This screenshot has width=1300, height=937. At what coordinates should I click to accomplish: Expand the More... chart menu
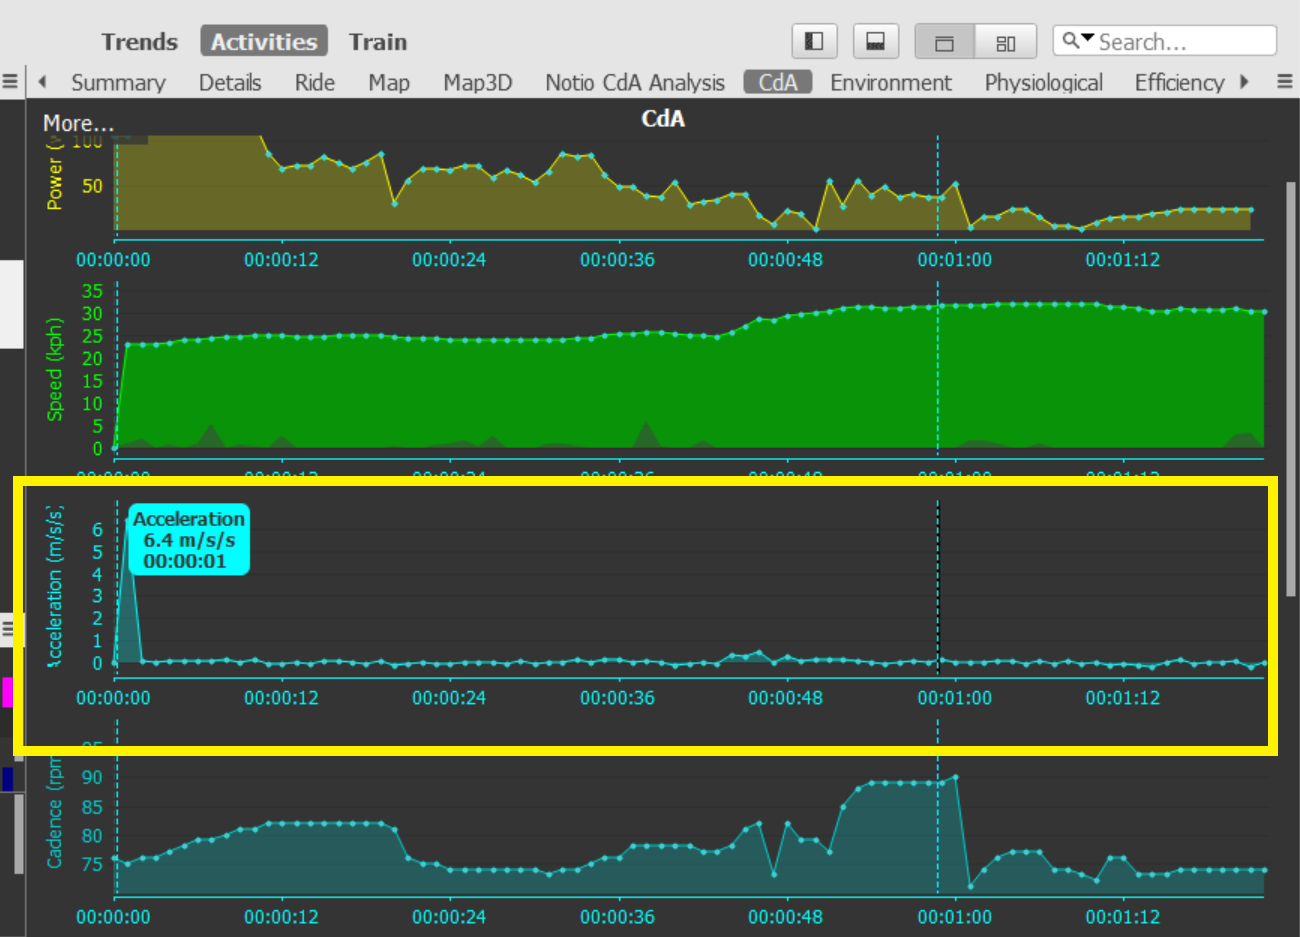[78, 123]
